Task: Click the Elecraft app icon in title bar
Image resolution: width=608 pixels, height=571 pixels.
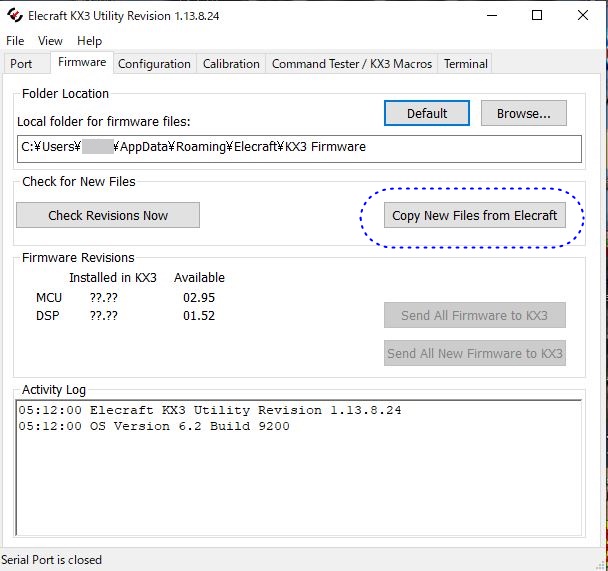Action: tap(15, 16)
